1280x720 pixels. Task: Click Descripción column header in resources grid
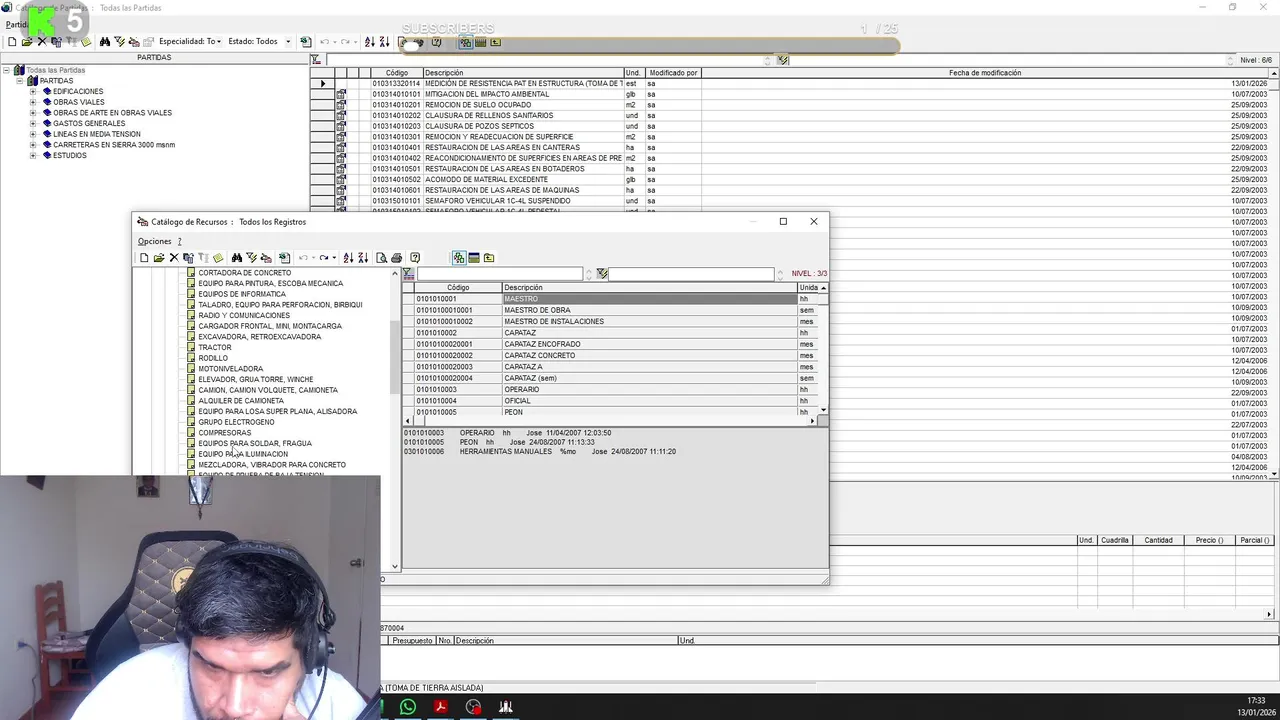[x=649, y=288]
